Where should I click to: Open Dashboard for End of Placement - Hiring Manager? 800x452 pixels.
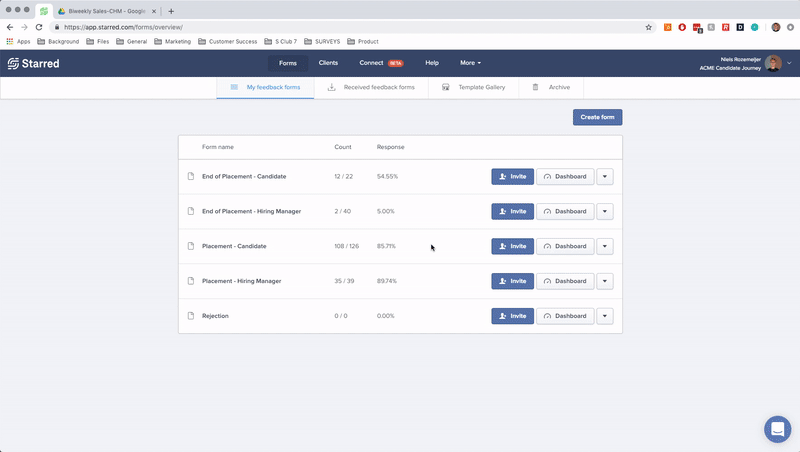click(565, 211)
